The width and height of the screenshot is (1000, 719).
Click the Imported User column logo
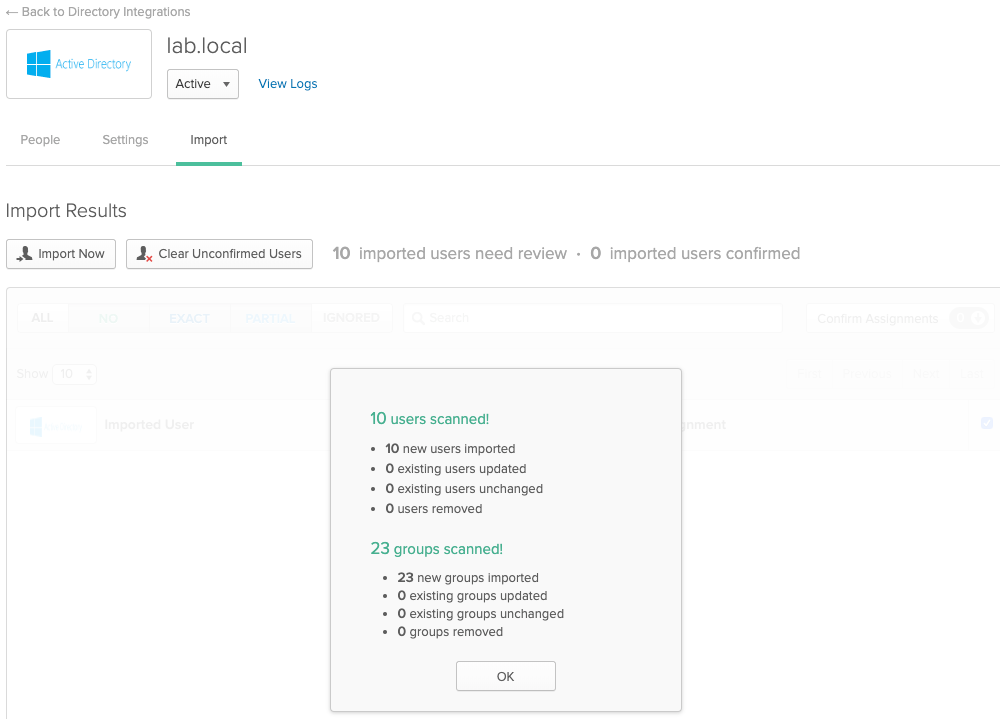point(56,425)
